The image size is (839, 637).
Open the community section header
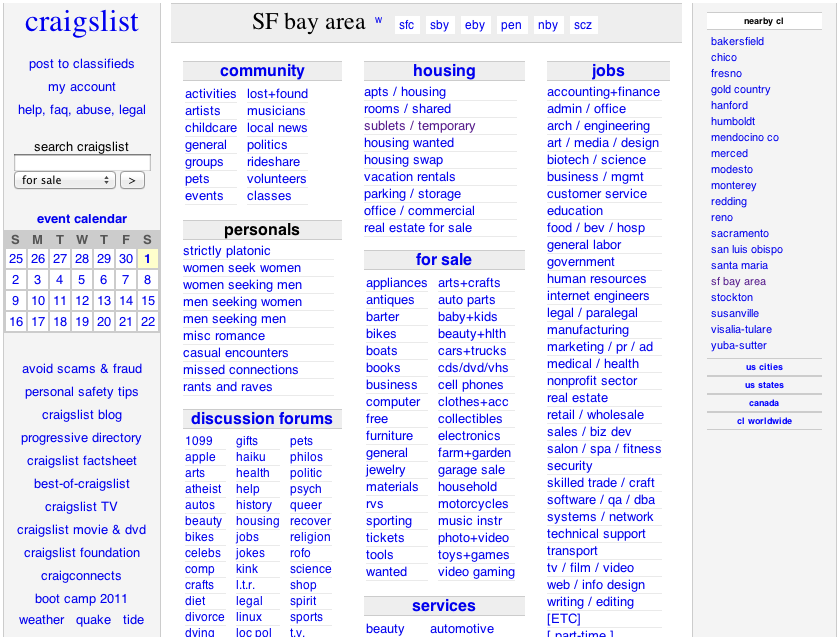point(262,71)
